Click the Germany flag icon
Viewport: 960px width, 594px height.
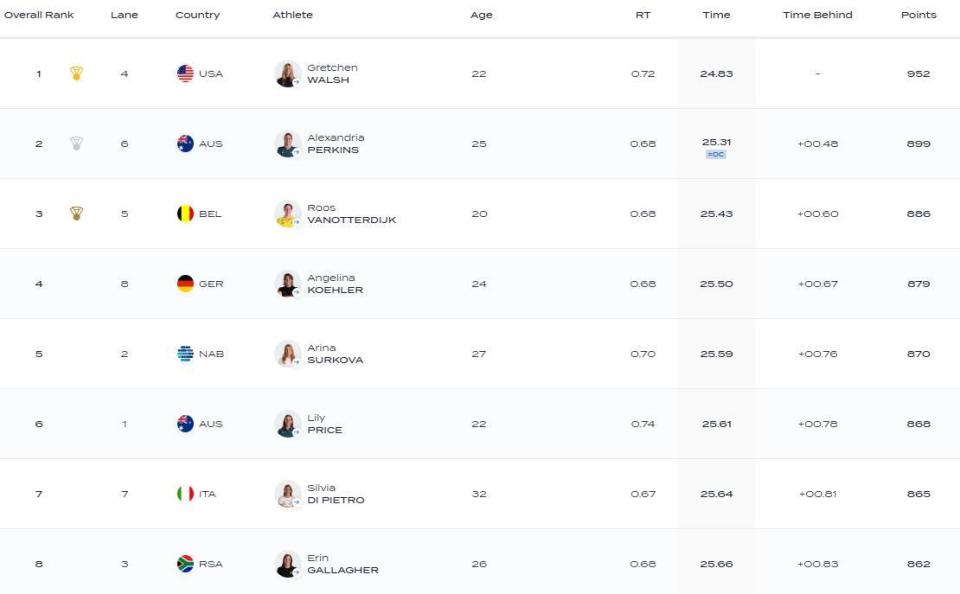(x=185, y=284)
